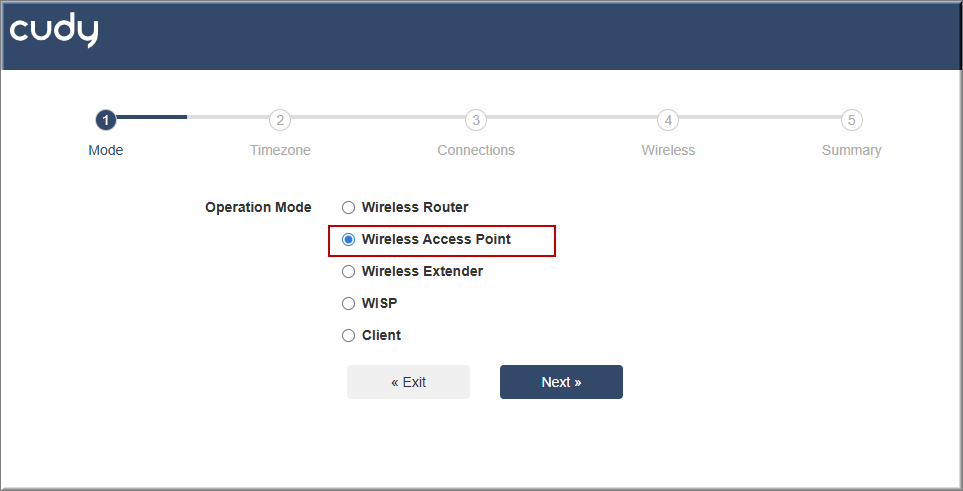Screen dimensions: 963x491
Task: Click the Cudy logo in header
Action: coord(54,31)
